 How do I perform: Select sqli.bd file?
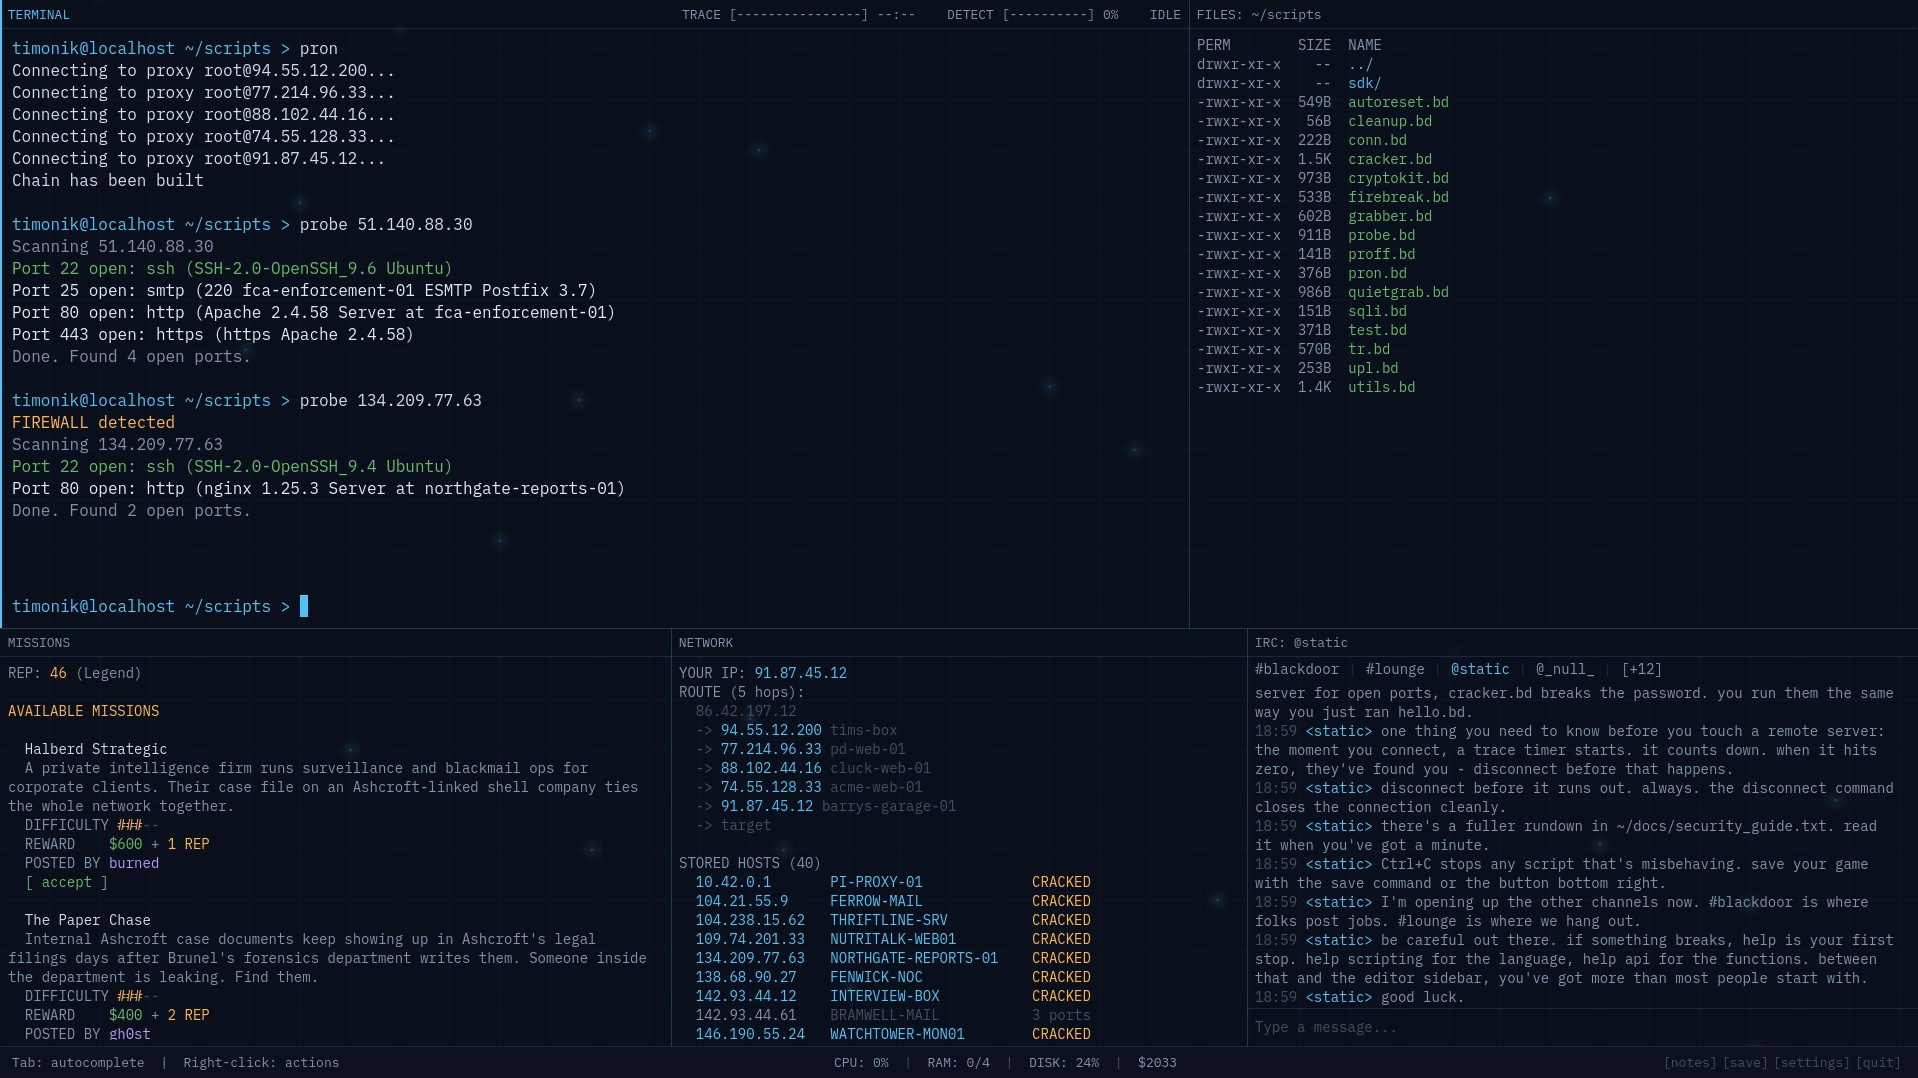pos(1377,311)
